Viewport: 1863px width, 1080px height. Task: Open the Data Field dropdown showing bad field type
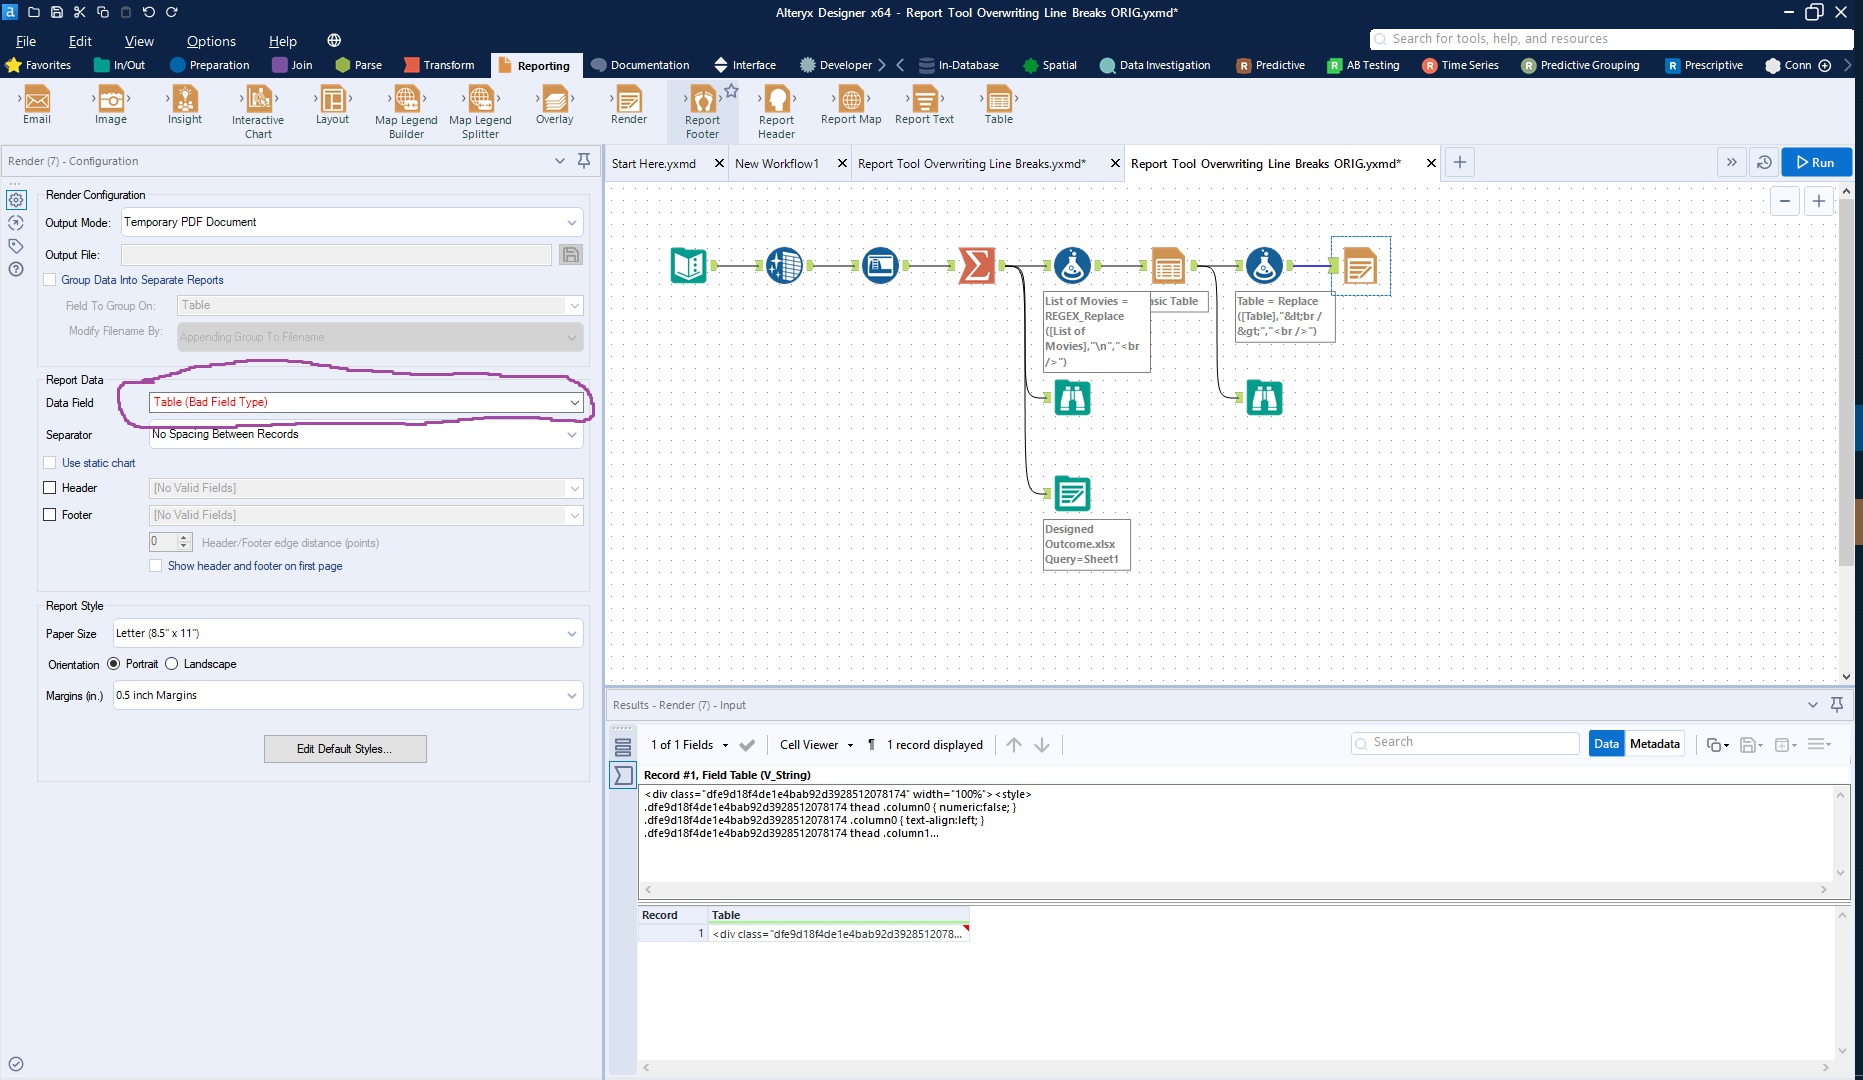pyautogui.click(x=573, y=402)
